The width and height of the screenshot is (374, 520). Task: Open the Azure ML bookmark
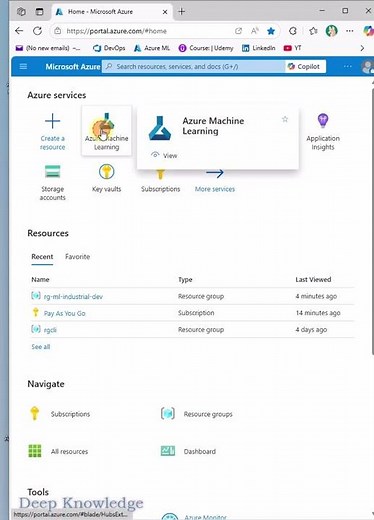152,48
